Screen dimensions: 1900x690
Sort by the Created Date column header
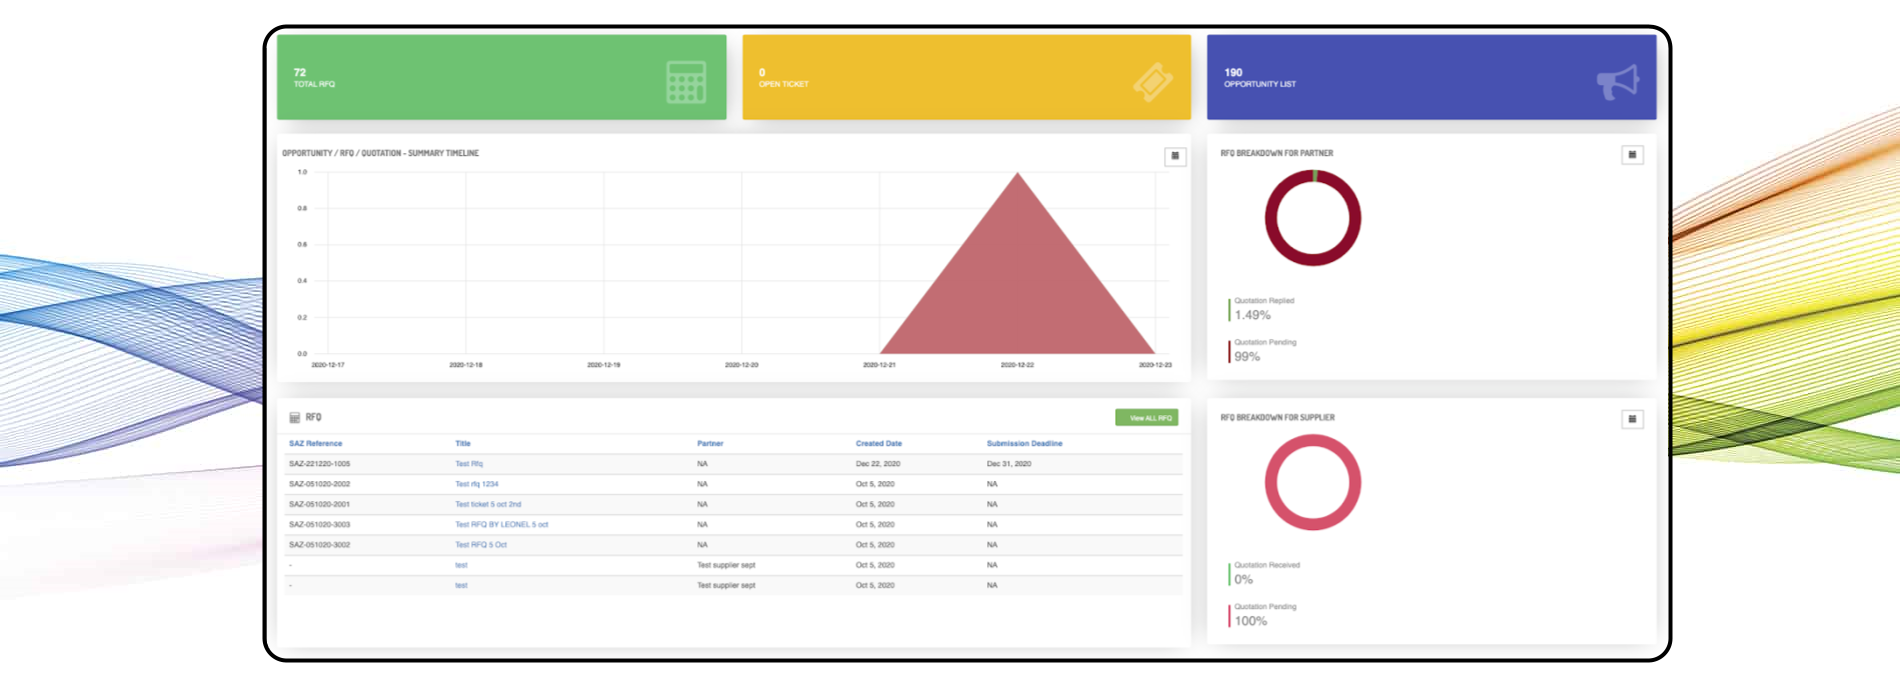pyautogui.click(x=879, y=443)
